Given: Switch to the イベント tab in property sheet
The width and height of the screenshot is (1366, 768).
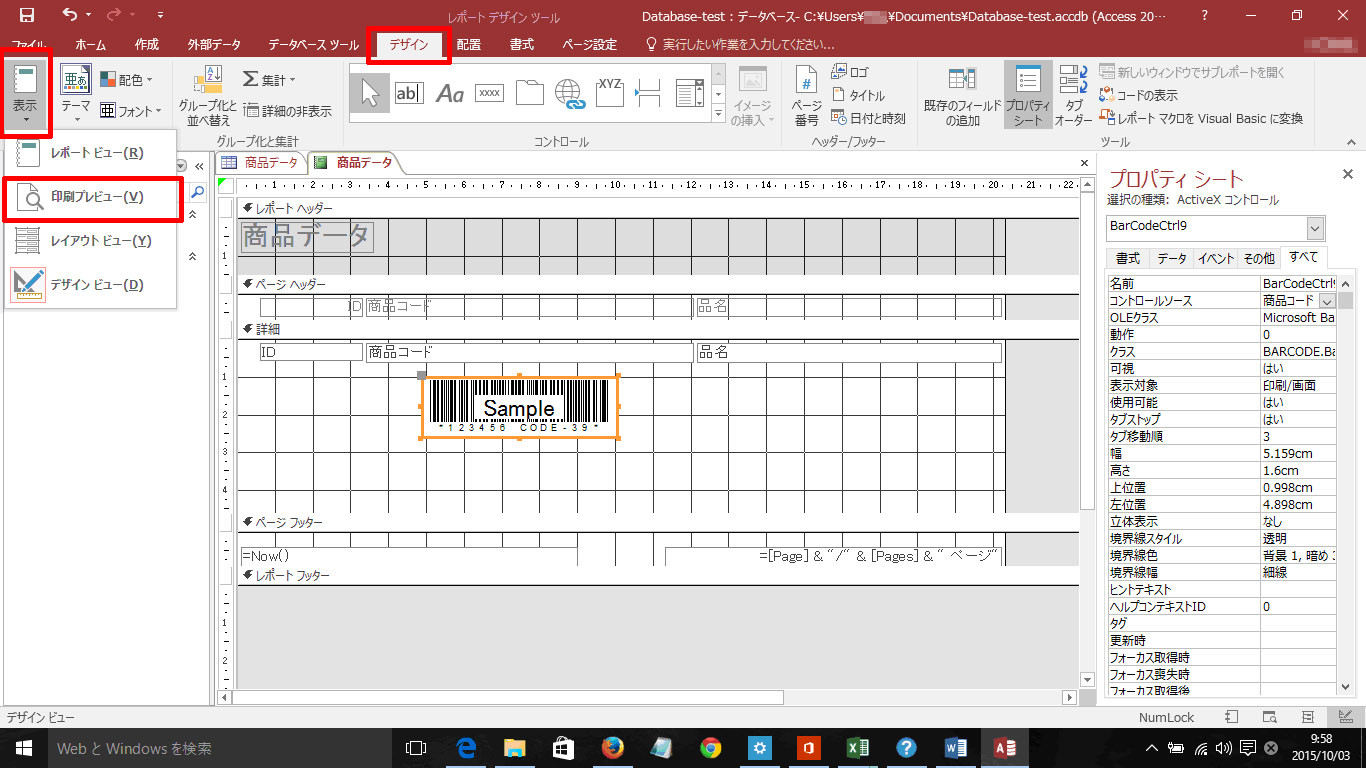Looking at the screenshot, I should coord(1216,259).
